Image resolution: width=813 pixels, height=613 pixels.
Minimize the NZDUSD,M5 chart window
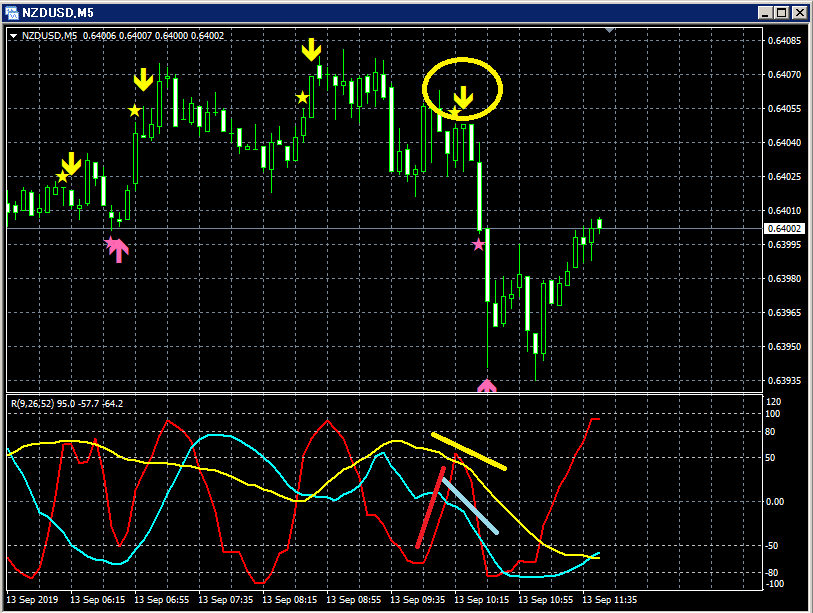[x=765, y=13]
